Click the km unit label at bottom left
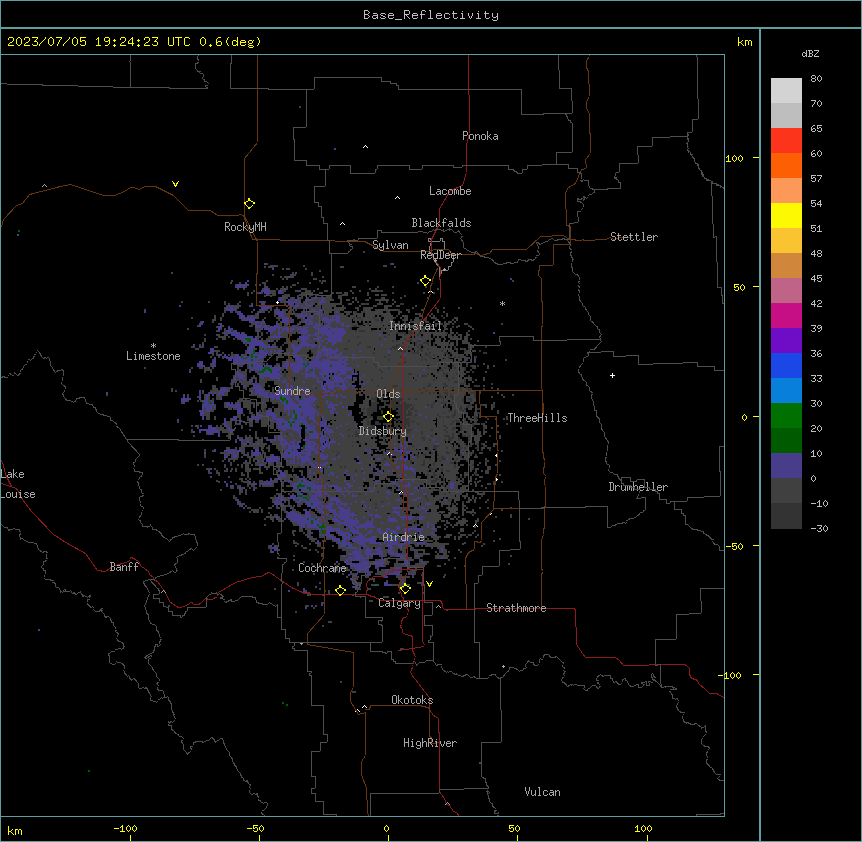The width and height of the screenshot is (862, 842). pos(15,830)
